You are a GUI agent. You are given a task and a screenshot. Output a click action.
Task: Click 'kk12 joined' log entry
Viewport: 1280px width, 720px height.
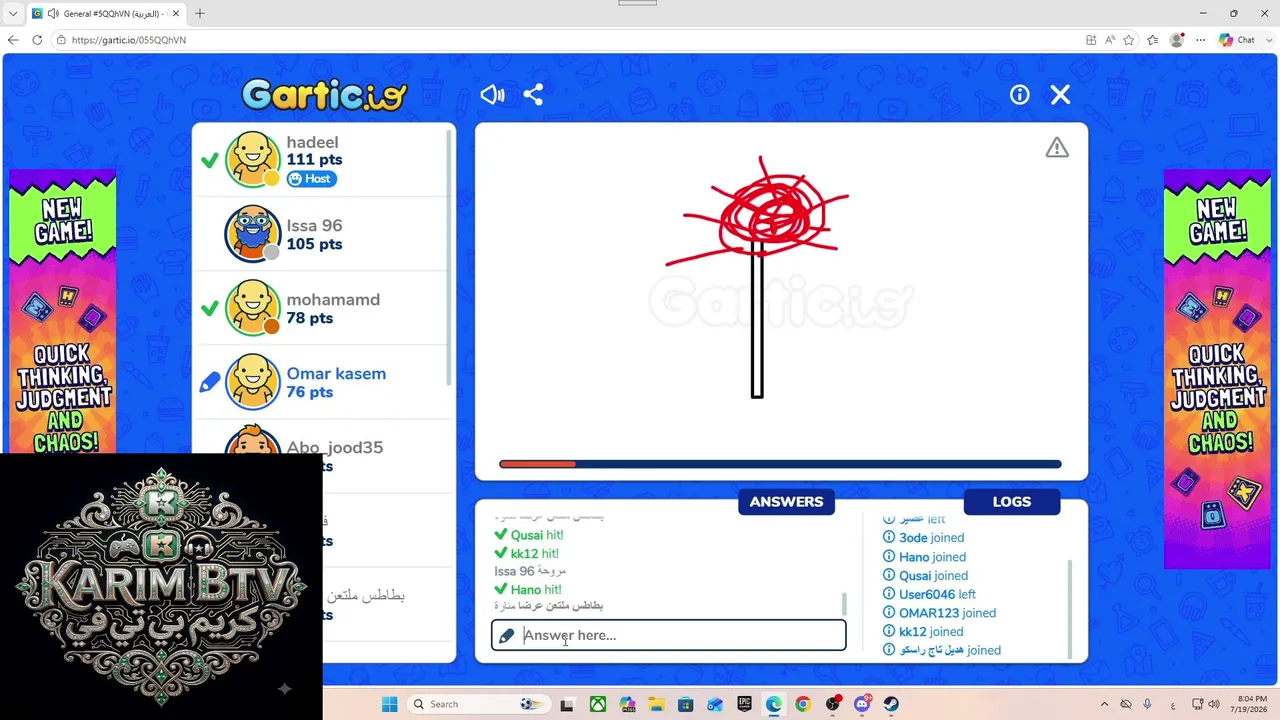[922, 632]
